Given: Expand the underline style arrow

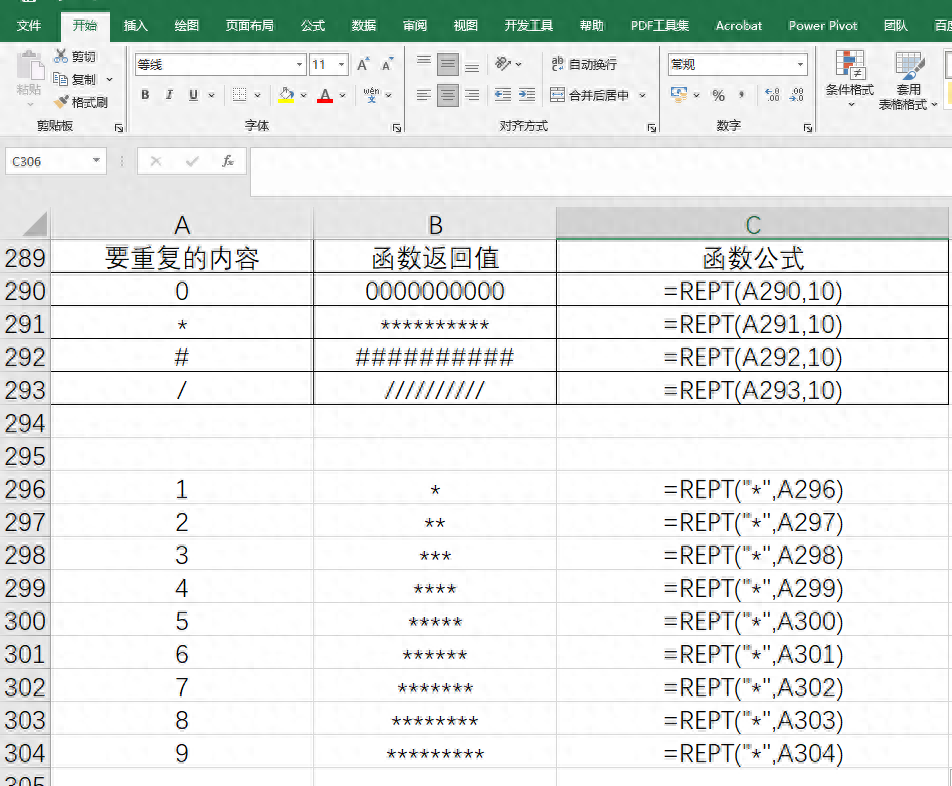Looking at the screenshot, I should [211, 95].
